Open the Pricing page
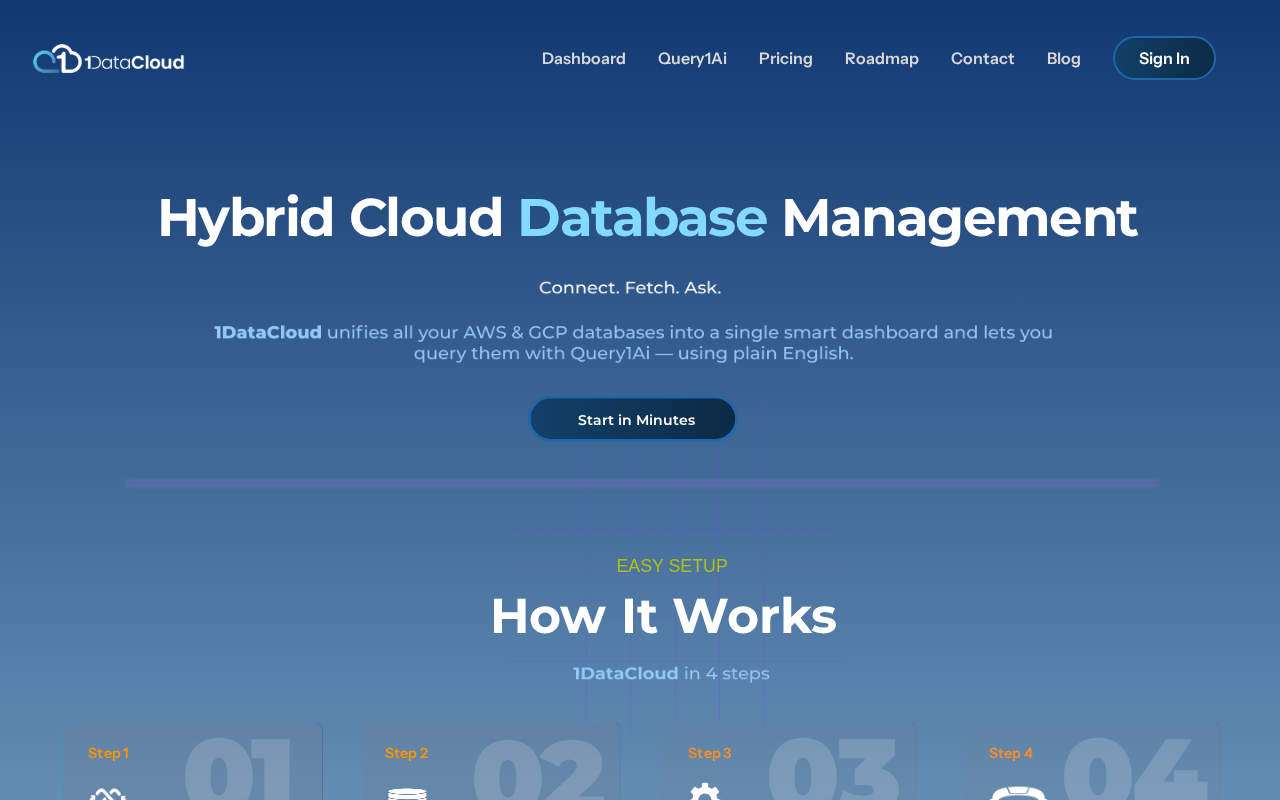 (785, 59)
